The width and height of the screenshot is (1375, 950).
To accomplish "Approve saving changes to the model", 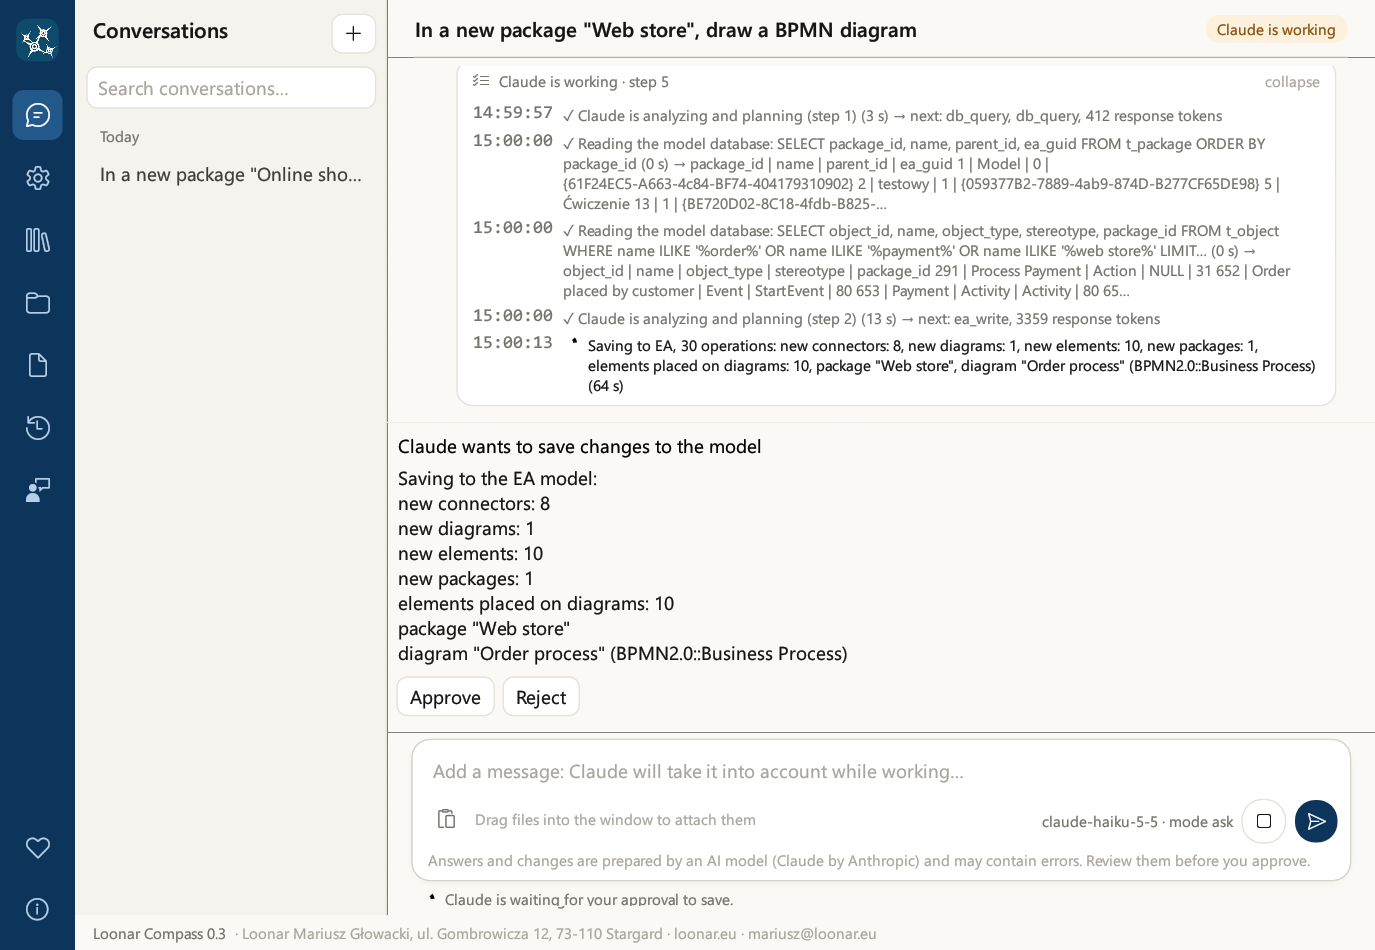I will tap(445, 697).
